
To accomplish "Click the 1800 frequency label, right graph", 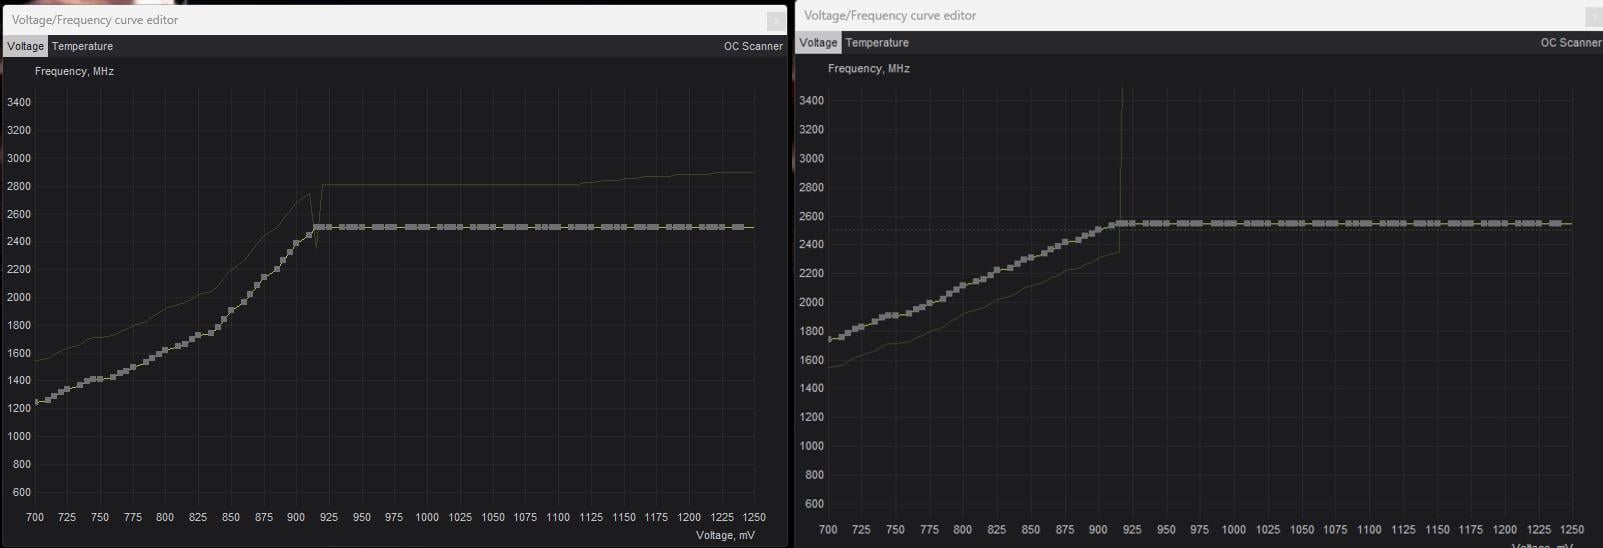I will click(812, 331).
